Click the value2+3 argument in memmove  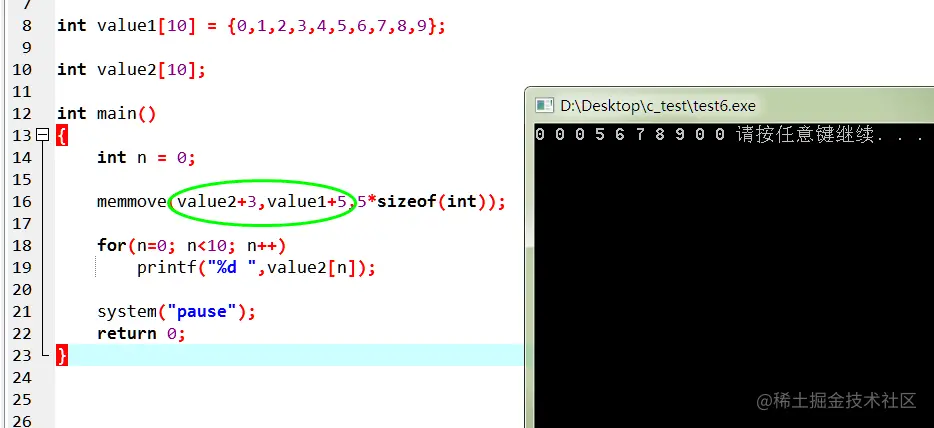[217, 202]
